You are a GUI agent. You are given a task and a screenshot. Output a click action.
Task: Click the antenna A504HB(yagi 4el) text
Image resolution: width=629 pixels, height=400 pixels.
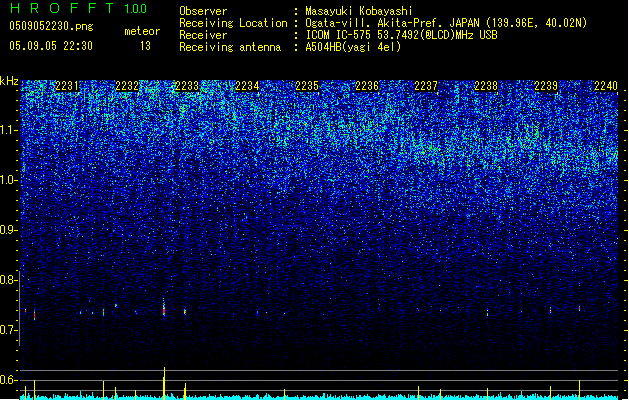[x=353, y=47]
